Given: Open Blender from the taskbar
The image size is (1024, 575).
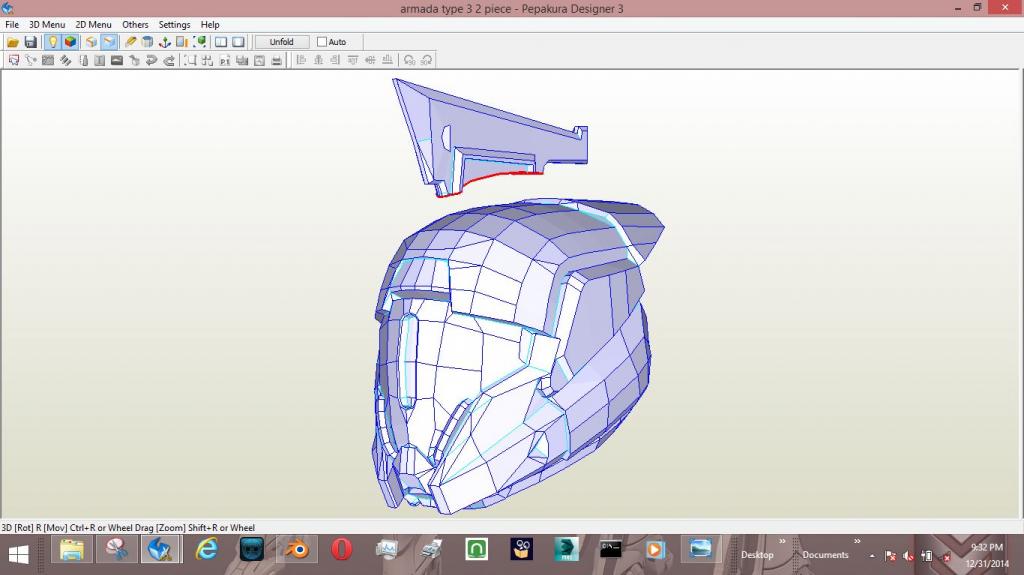Looking at the screenshot, I should 297,549.
